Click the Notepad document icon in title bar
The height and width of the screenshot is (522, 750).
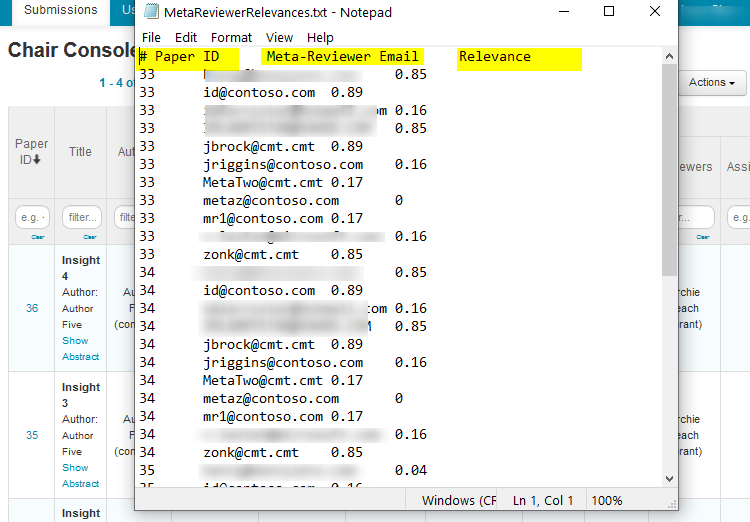[151, 12]
